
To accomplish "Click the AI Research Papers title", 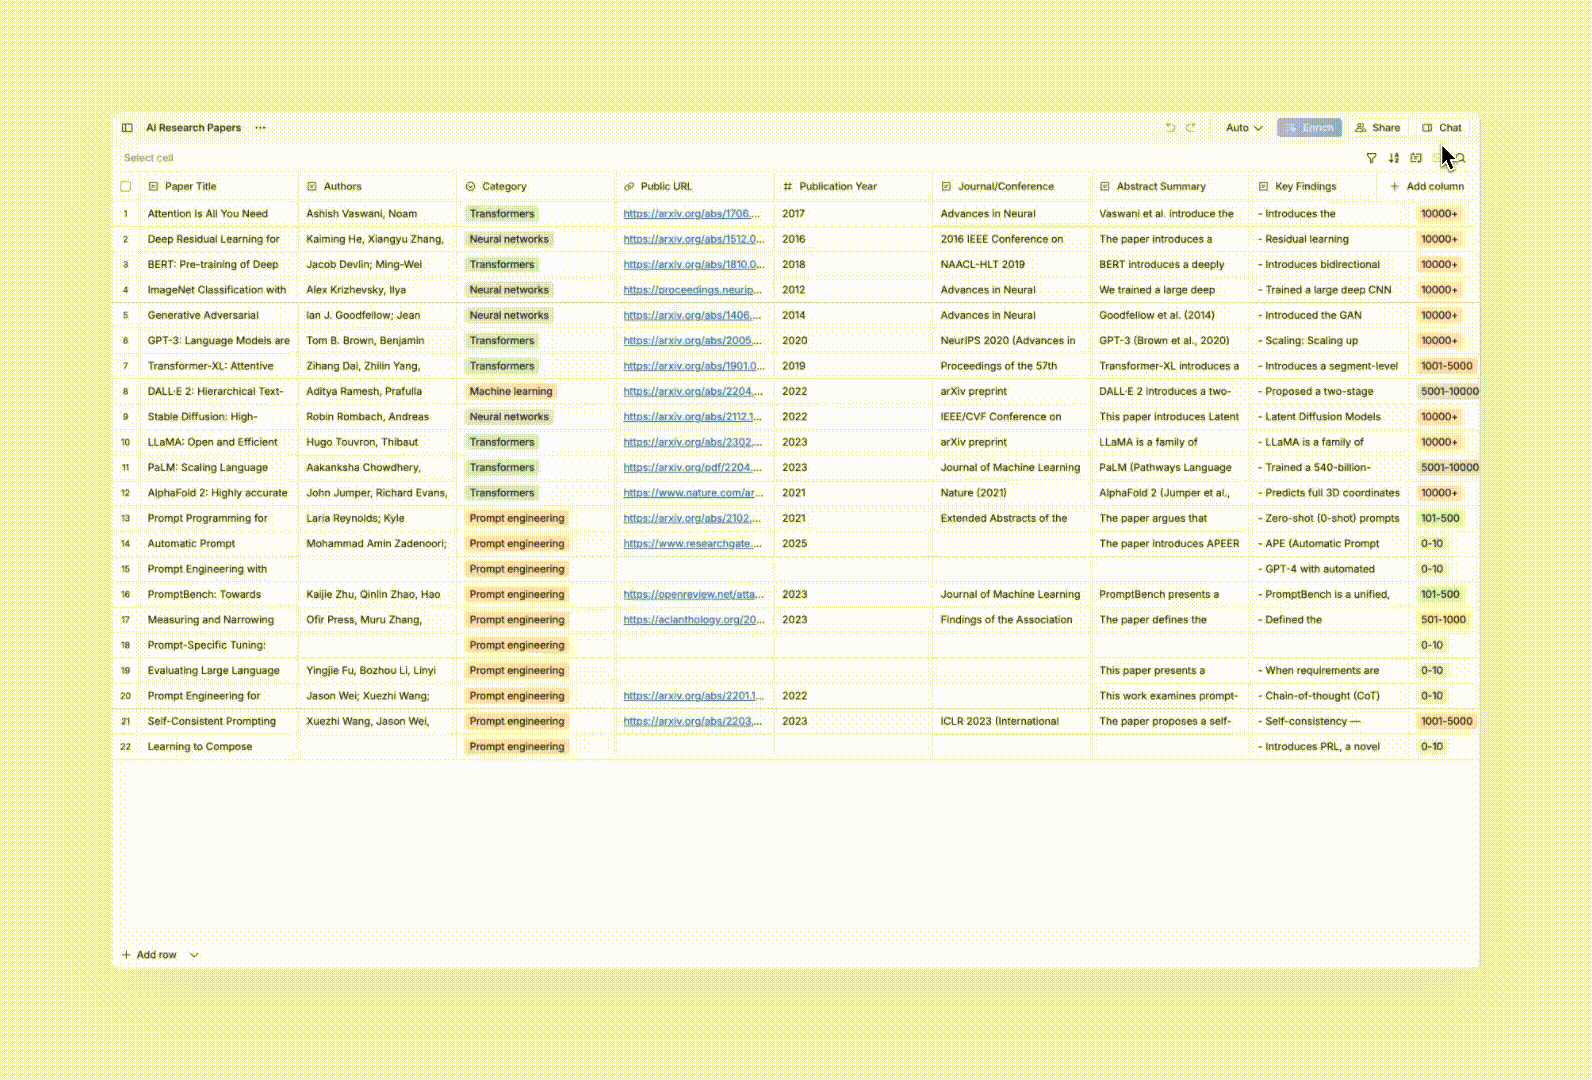I will coord(194,128).
